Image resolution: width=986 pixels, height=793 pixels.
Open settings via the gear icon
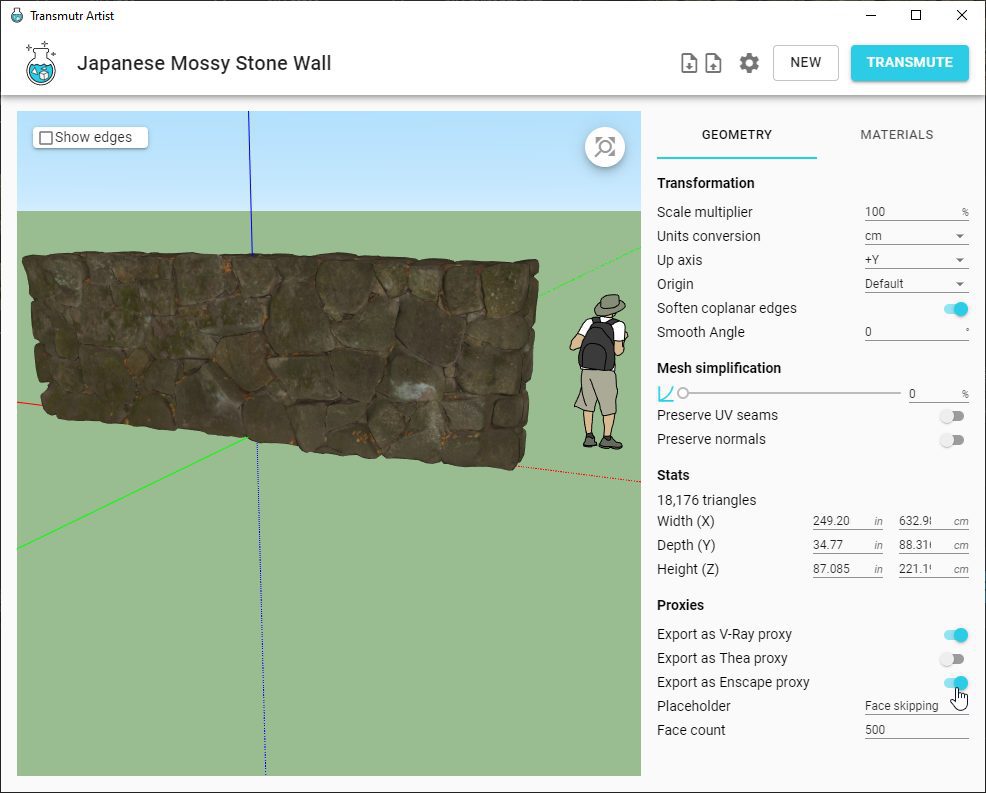click(749, 63)
